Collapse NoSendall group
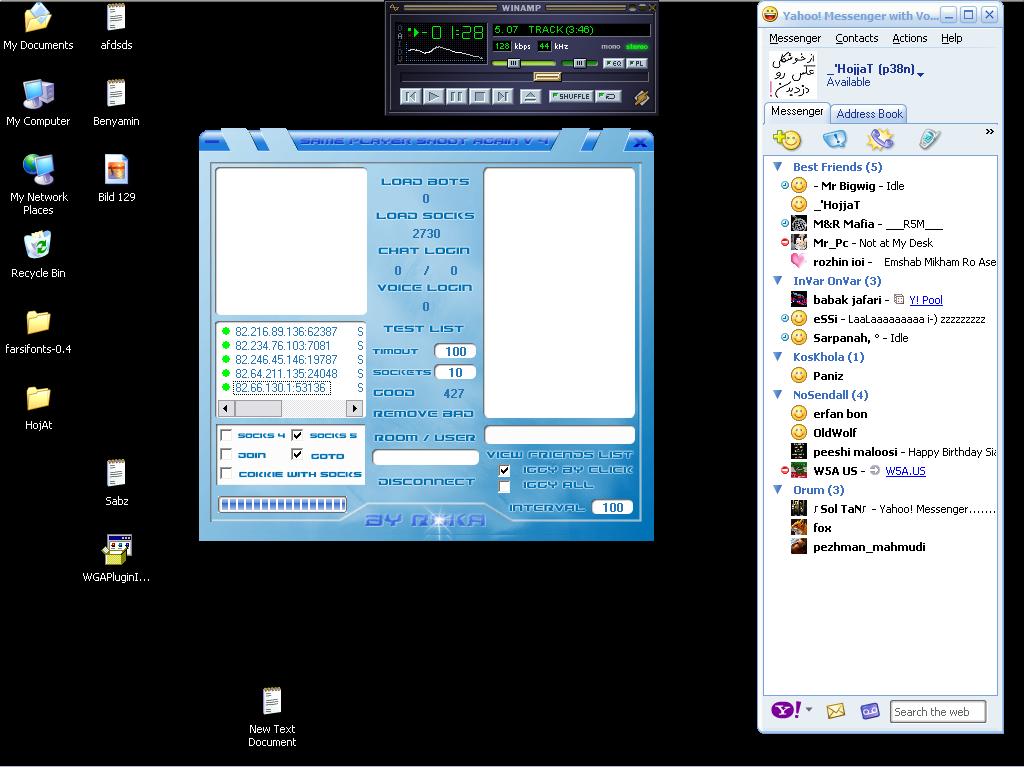Image resolution: width=1024 pixels, height=768 pixels. tap(778, 394)
